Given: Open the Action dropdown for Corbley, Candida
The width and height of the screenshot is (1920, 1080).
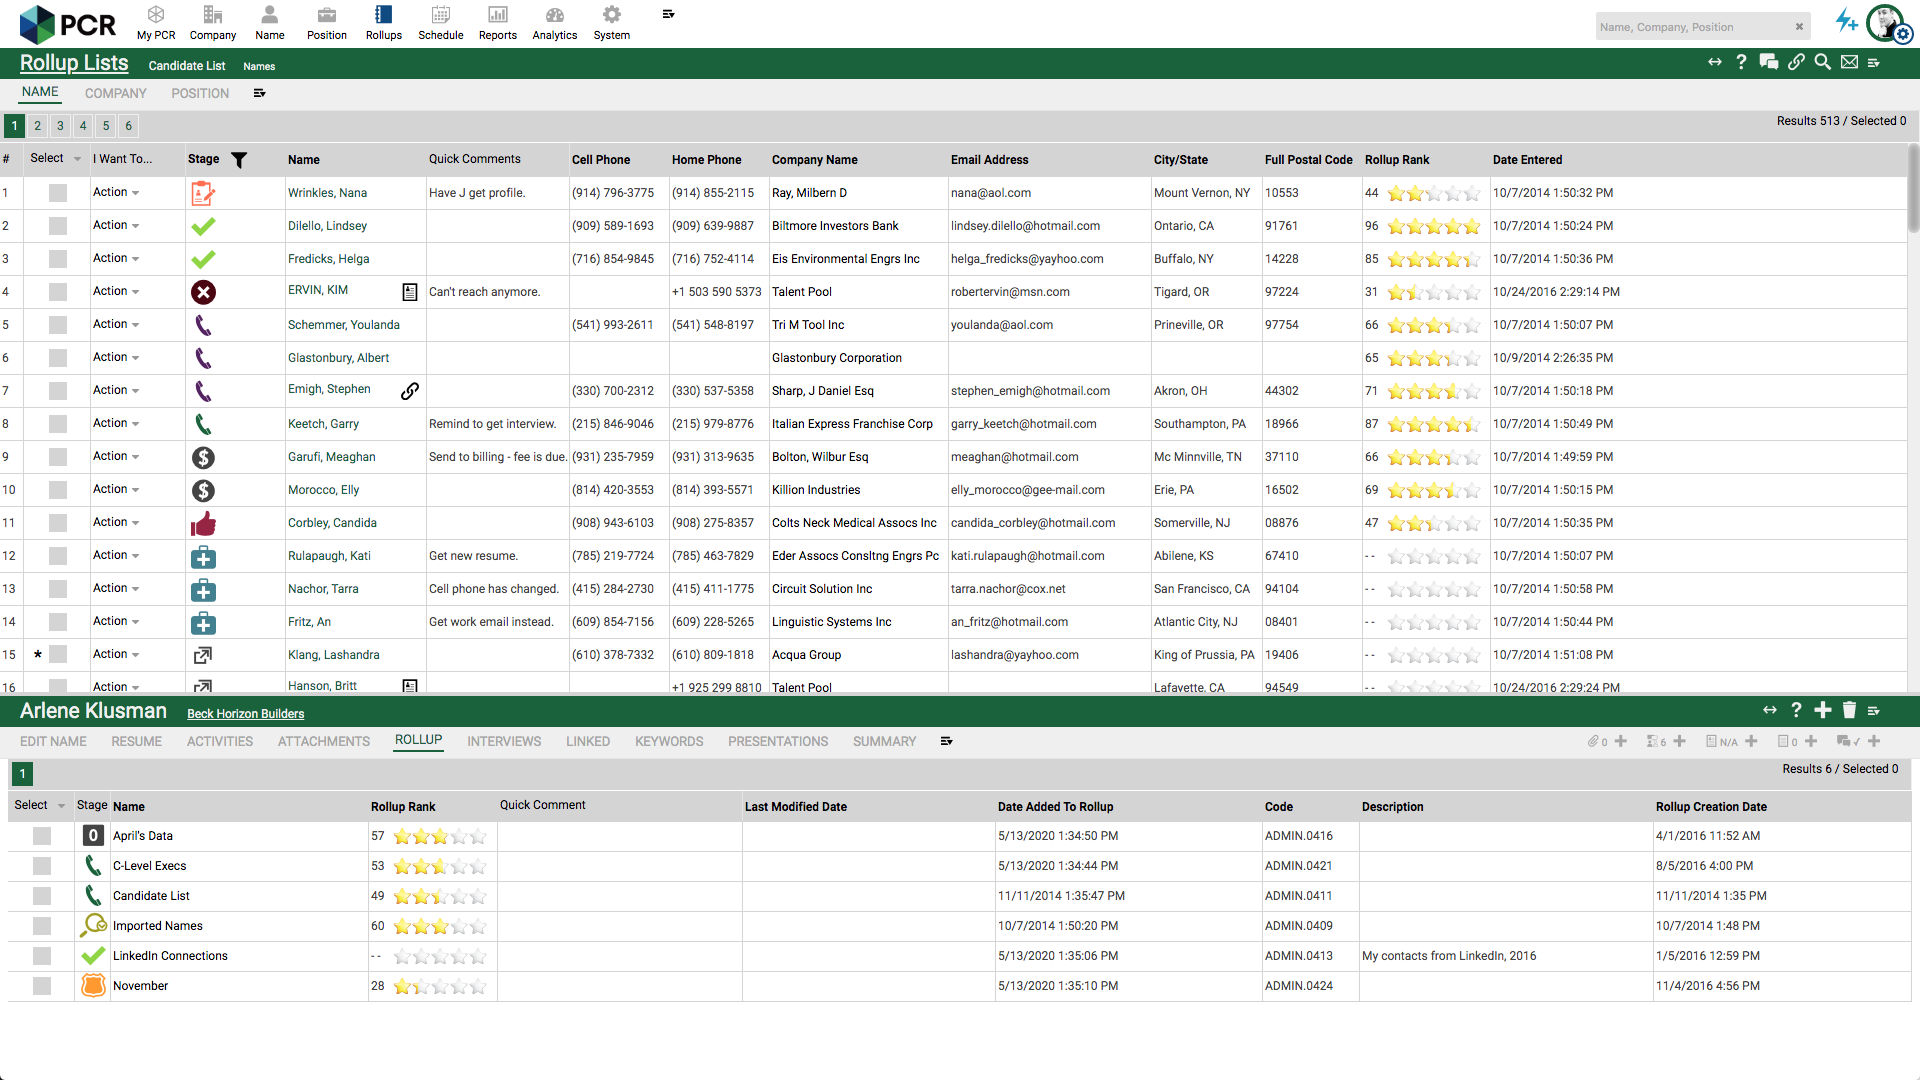Looking at the screenshot, I should coord(116,523).
